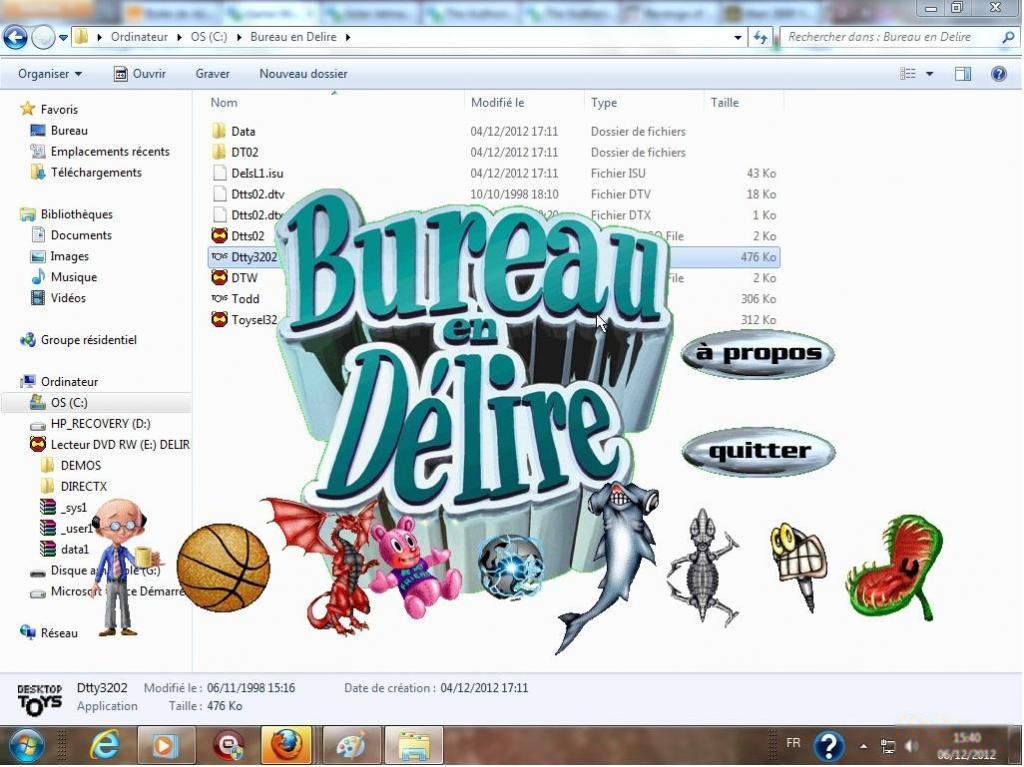This screenshot has width=1024, height=767.
Task: Launch Internet Explorer from the taskbar
Action: pyautogui.click(x=104, y=746)
